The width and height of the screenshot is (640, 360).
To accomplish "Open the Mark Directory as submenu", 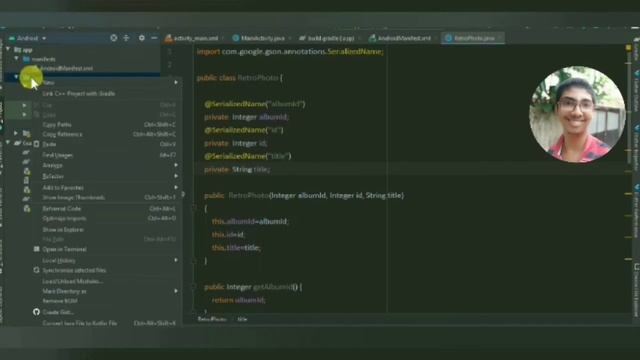I will [107, 291].
